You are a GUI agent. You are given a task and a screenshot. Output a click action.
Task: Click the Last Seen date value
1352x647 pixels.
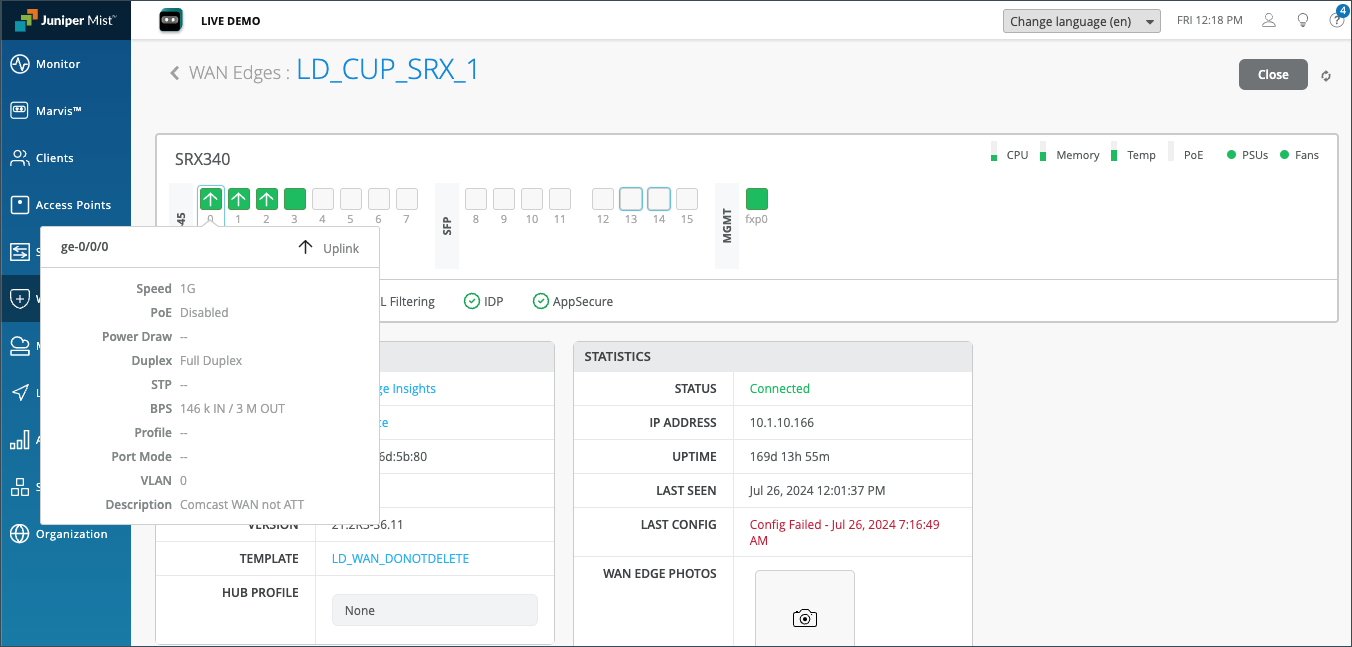(x=817, y=491)
